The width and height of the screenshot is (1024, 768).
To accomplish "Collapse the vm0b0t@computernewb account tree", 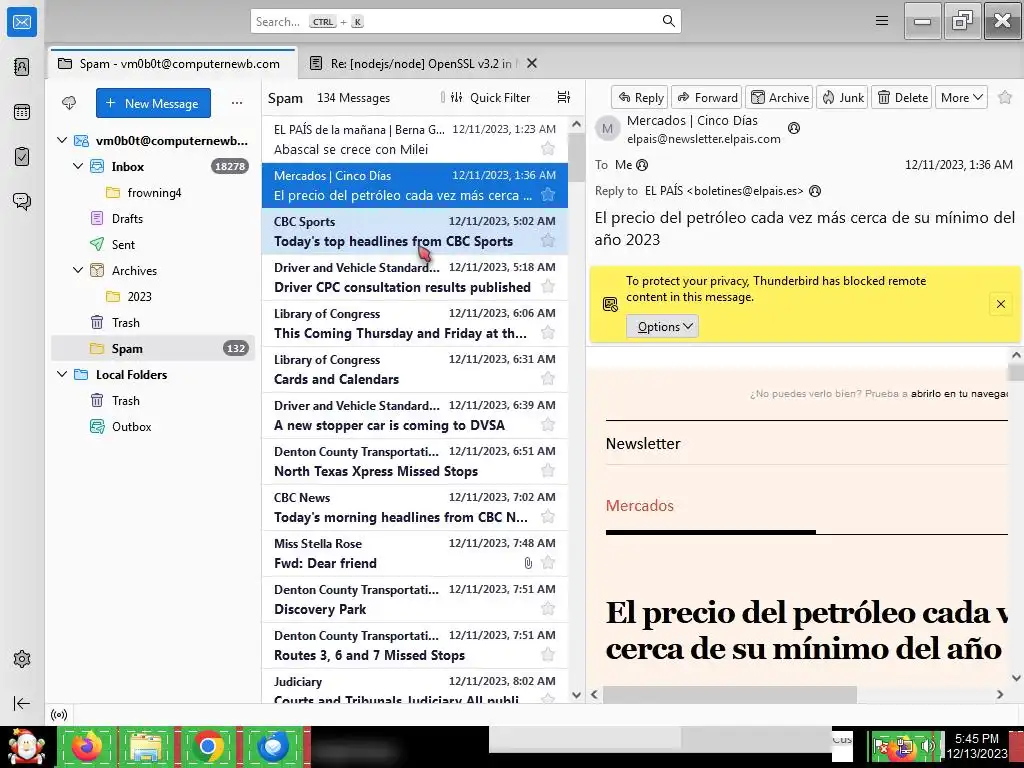I will point(62,140).
